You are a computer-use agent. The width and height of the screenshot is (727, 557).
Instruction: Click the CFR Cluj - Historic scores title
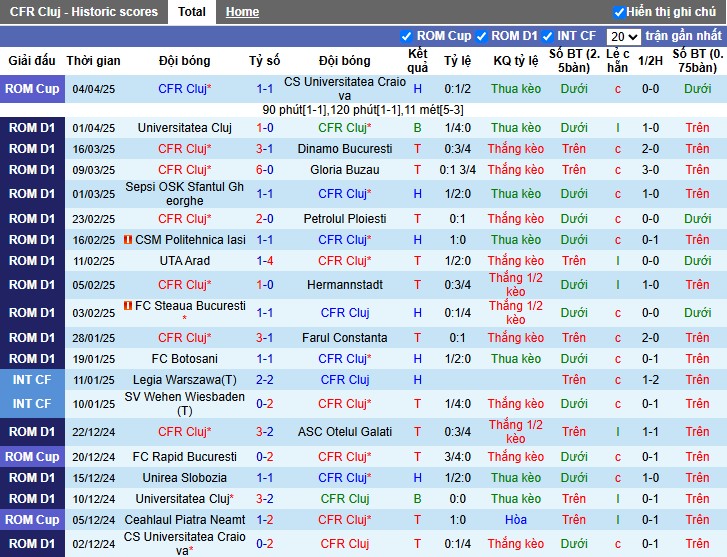(x=84, y=12)
